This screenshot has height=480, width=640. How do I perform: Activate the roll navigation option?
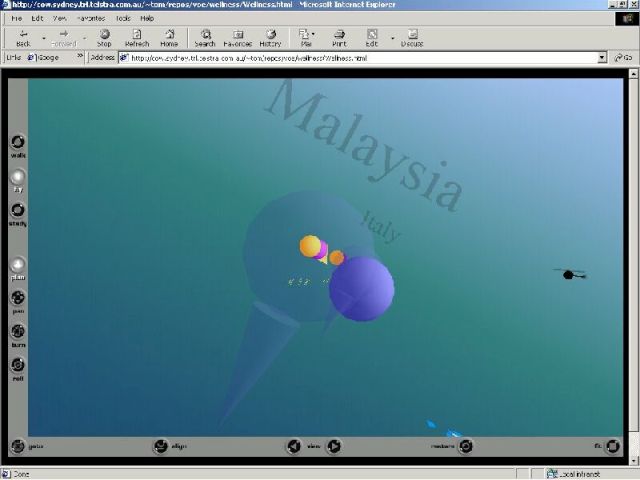pos(18,365)
